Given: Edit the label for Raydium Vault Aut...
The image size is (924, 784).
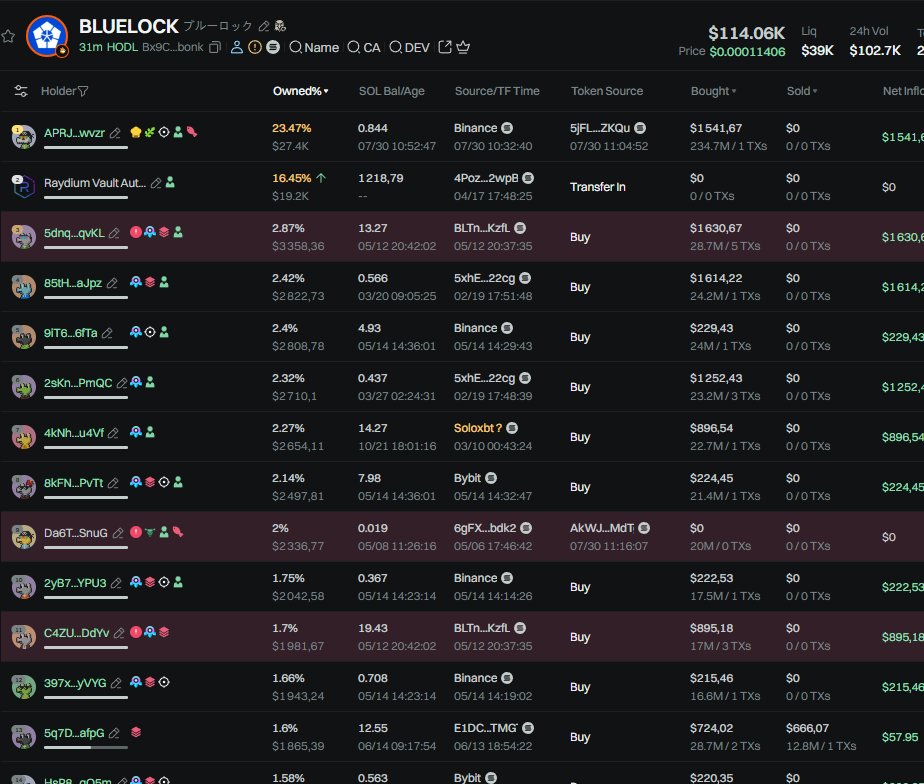Looking at the screenshot, I should point(156,183).
